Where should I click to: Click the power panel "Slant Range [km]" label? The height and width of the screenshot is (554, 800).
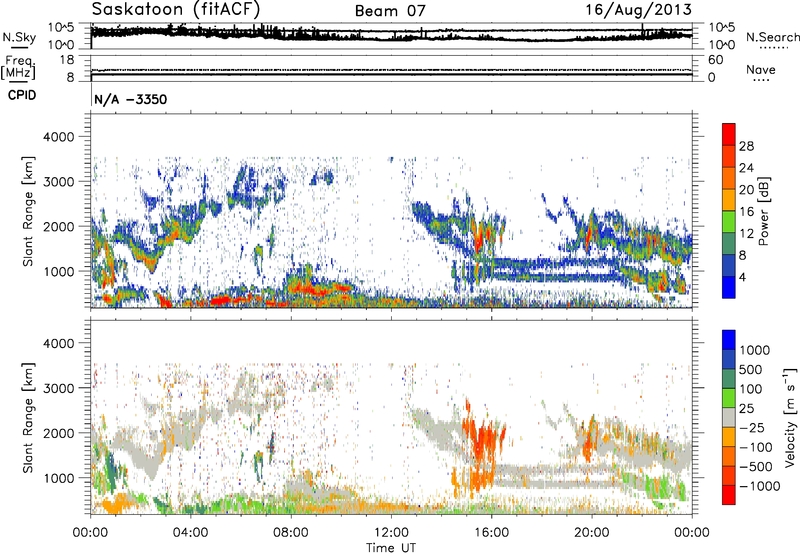pos(28,211)
